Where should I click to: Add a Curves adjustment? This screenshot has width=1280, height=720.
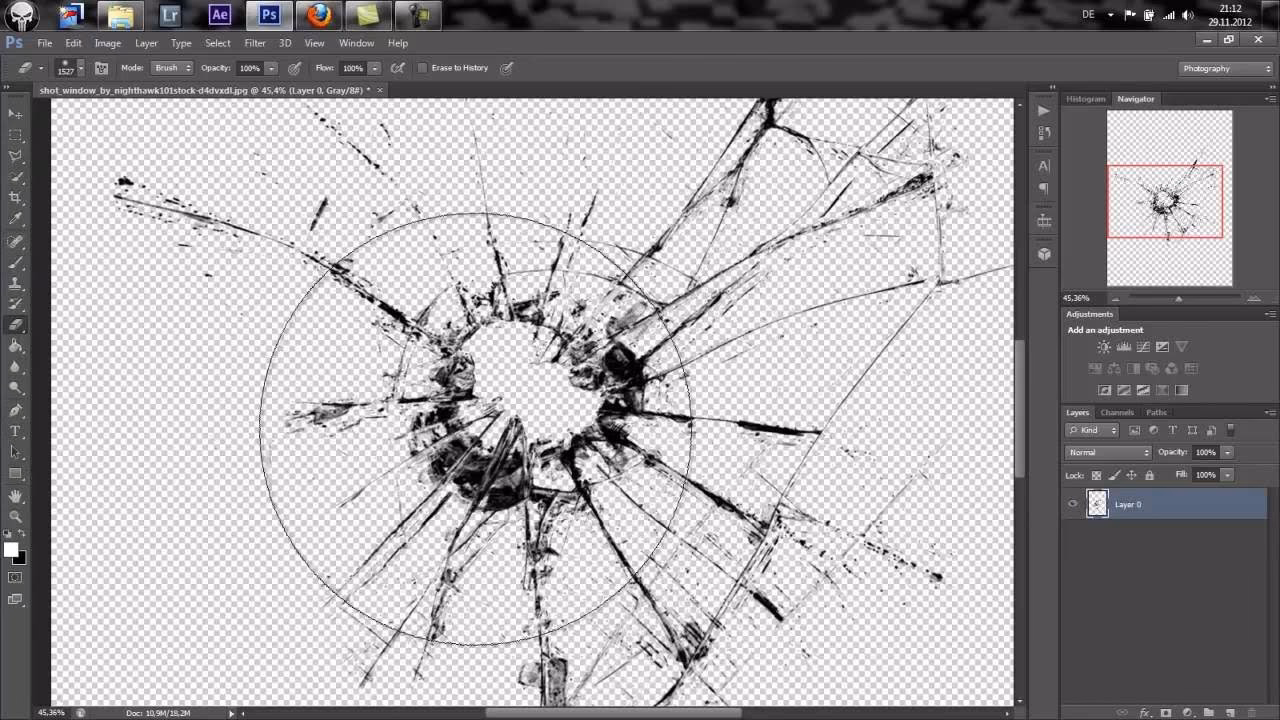coord(1143,347)
